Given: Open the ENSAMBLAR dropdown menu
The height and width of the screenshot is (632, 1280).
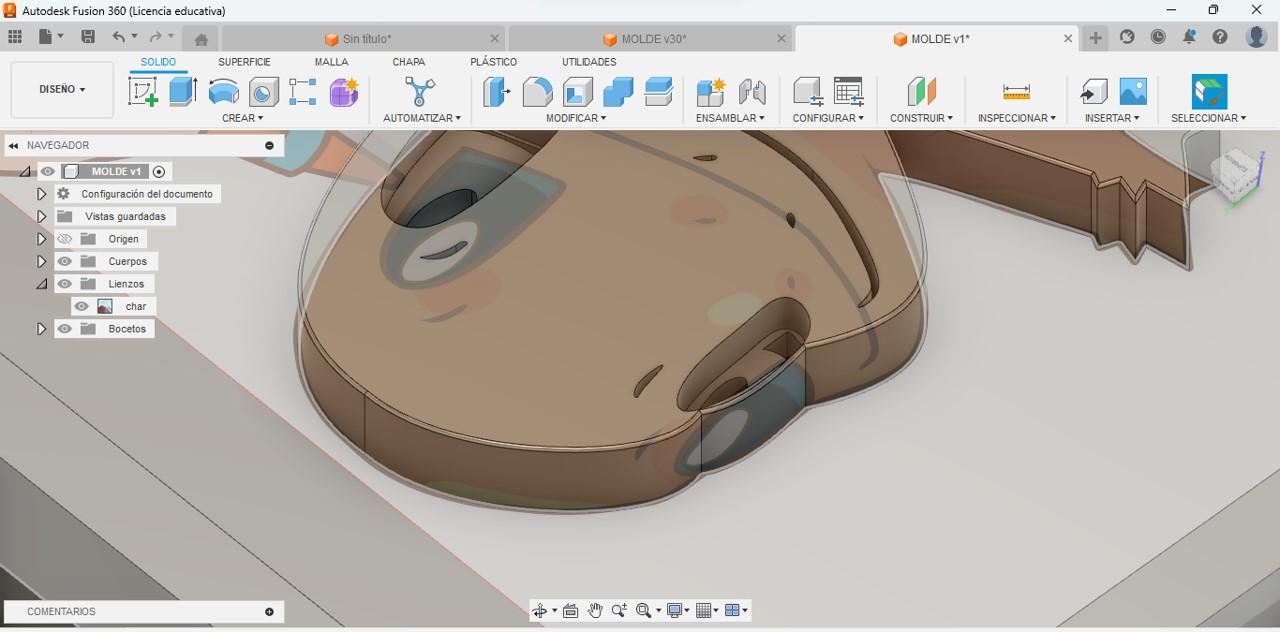Looking at the screenshot, I should (x=730, y=118).
